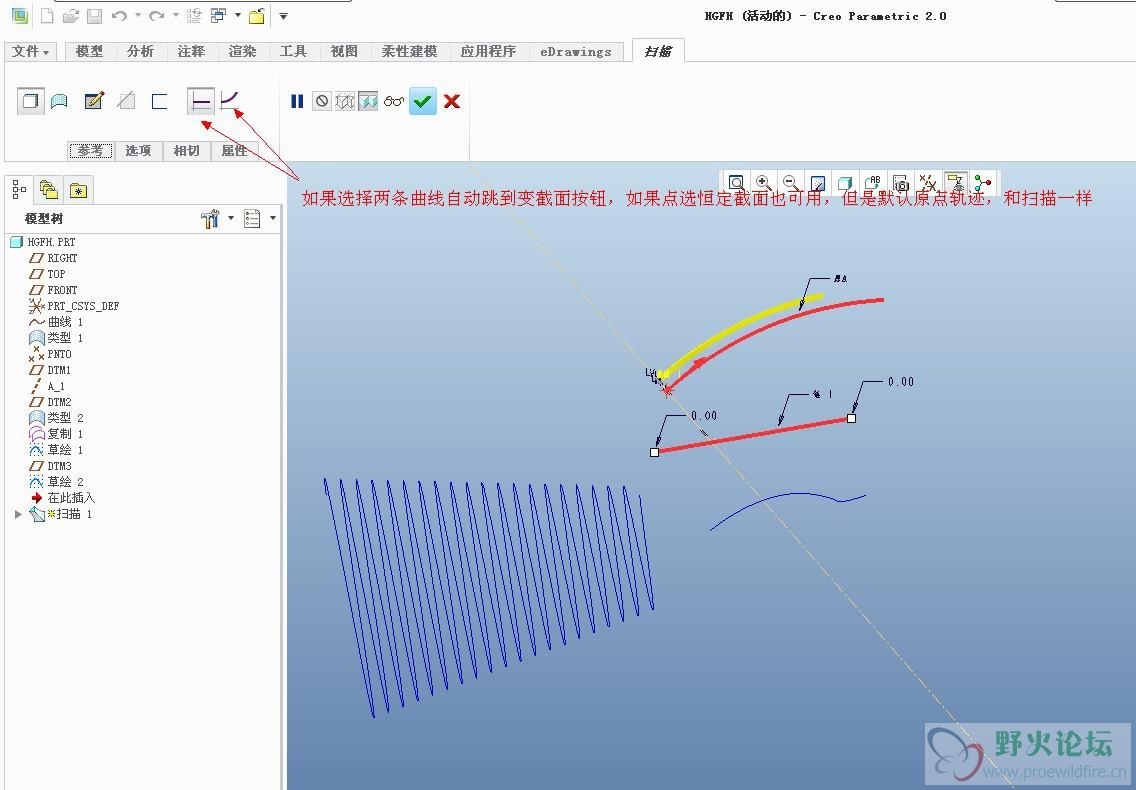Open the 柔性建模 ribbon tab

(409, 51)
